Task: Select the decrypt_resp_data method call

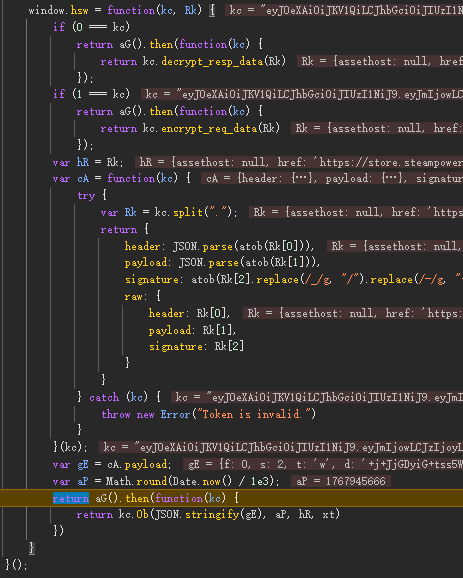Action: (212, 61)
